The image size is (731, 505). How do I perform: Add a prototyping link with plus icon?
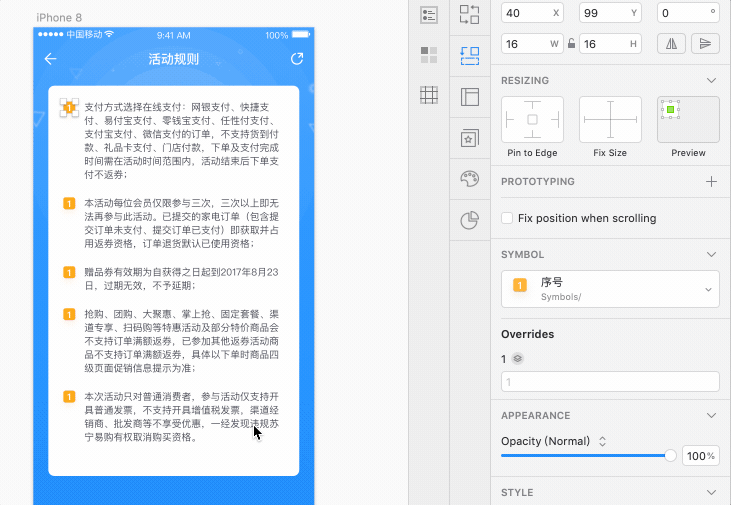pos(711,181)
